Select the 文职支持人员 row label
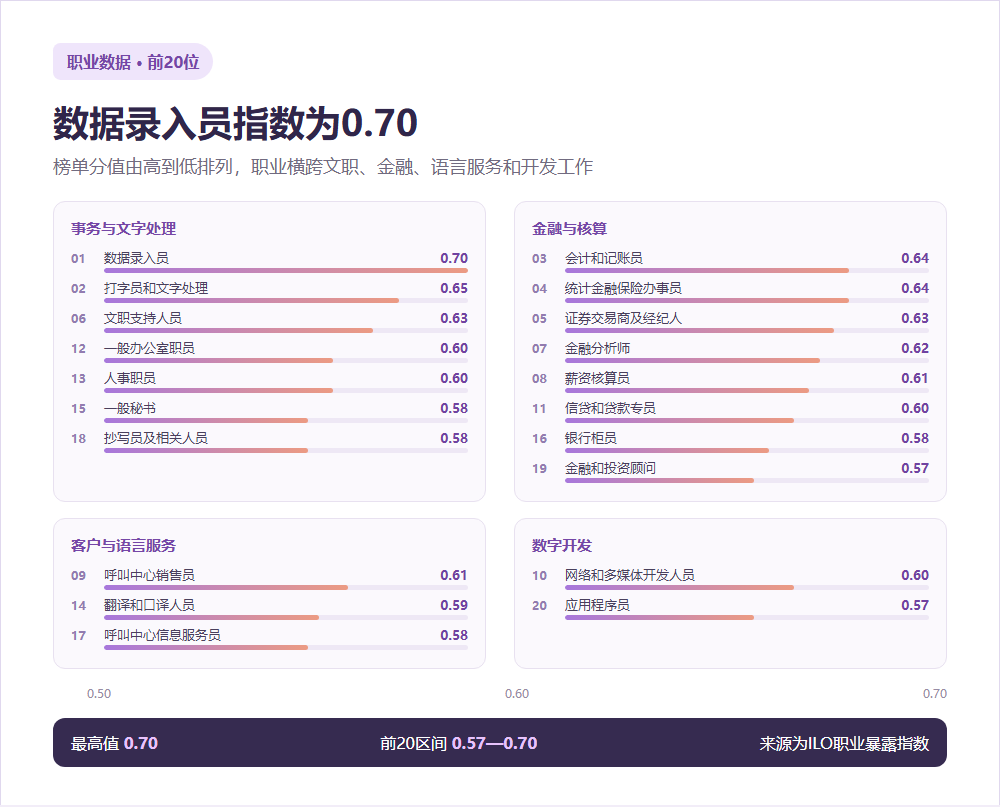The width and height of the screenshot is (1000, 807). coord(143,318)
